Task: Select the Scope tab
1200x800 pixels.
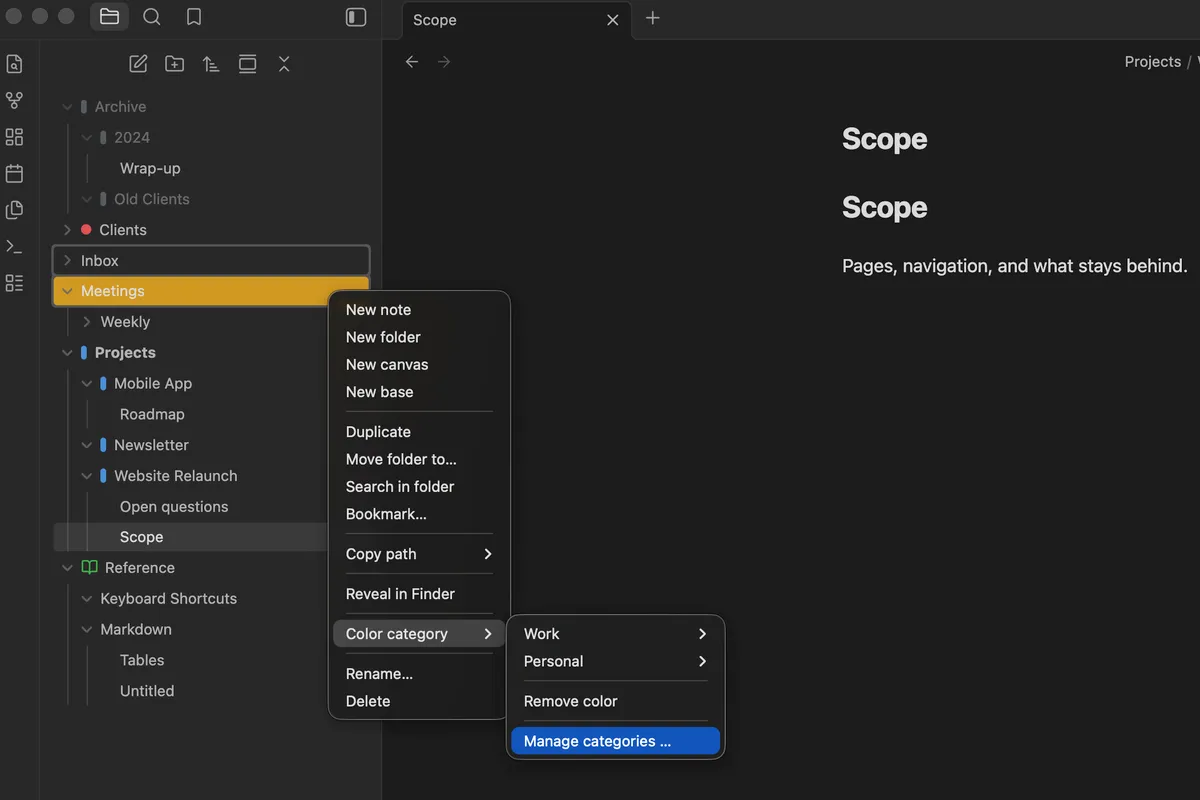Action: pyautogui.click(x=515, y=20)
